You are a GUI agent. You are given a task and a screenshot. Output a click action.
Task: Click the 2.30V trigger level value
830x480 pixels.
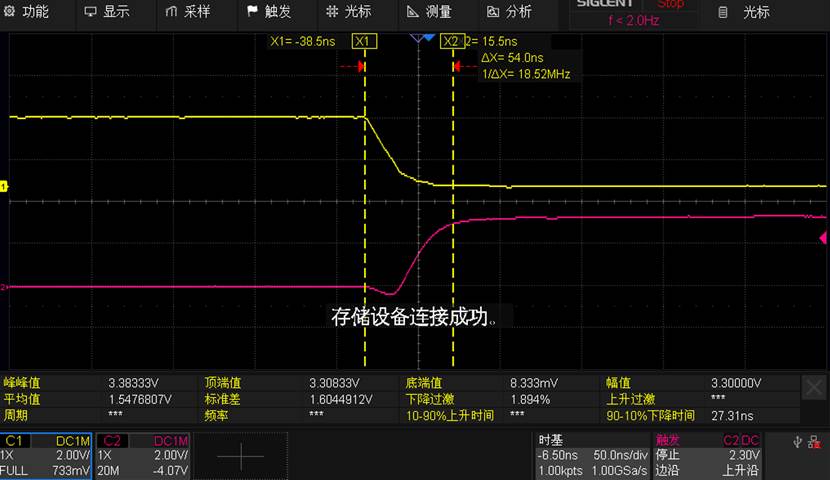click(744, 455)
